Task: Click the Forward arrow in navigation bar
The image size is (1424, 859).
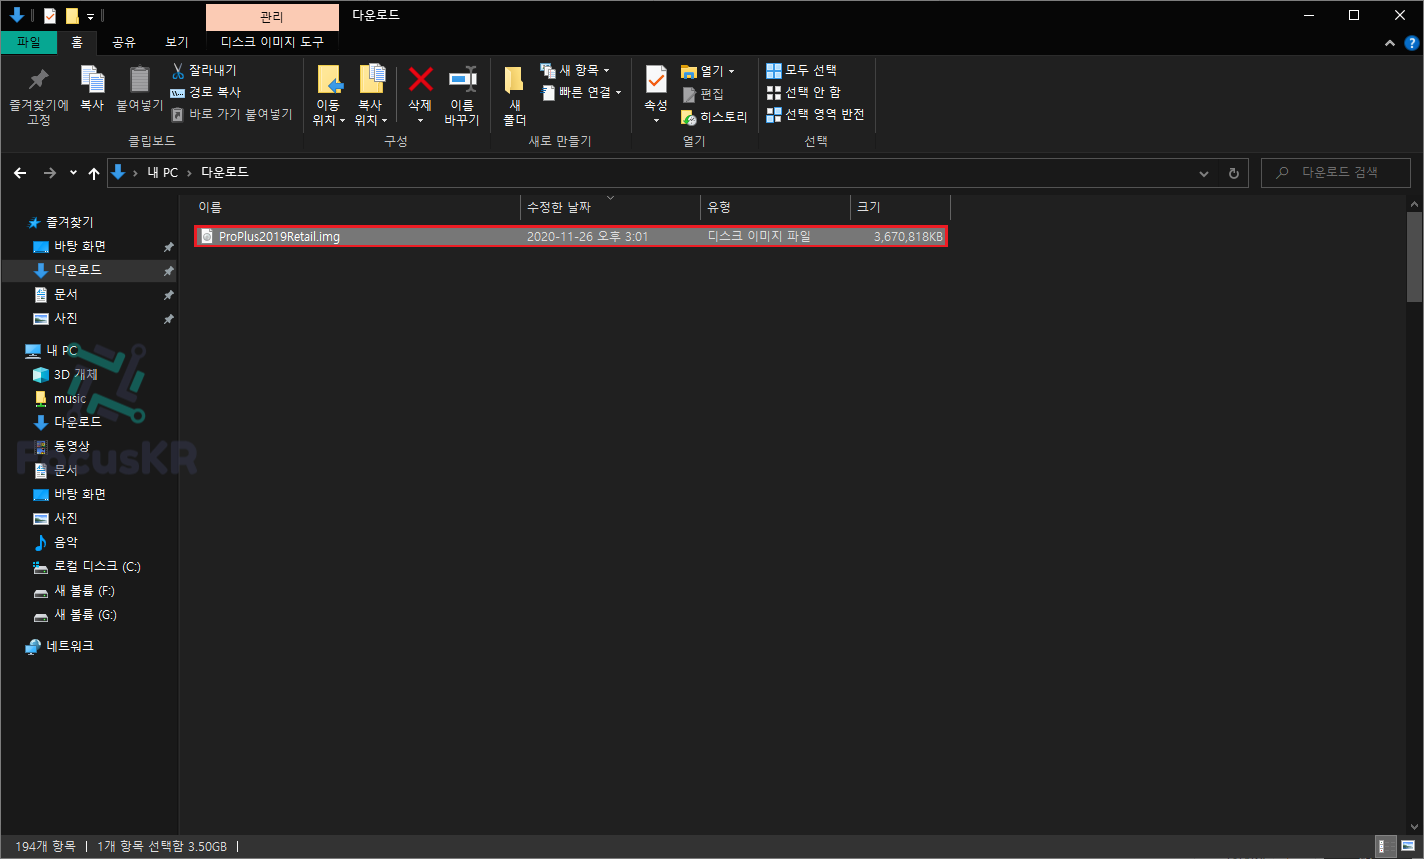Action: click(49, 173)
